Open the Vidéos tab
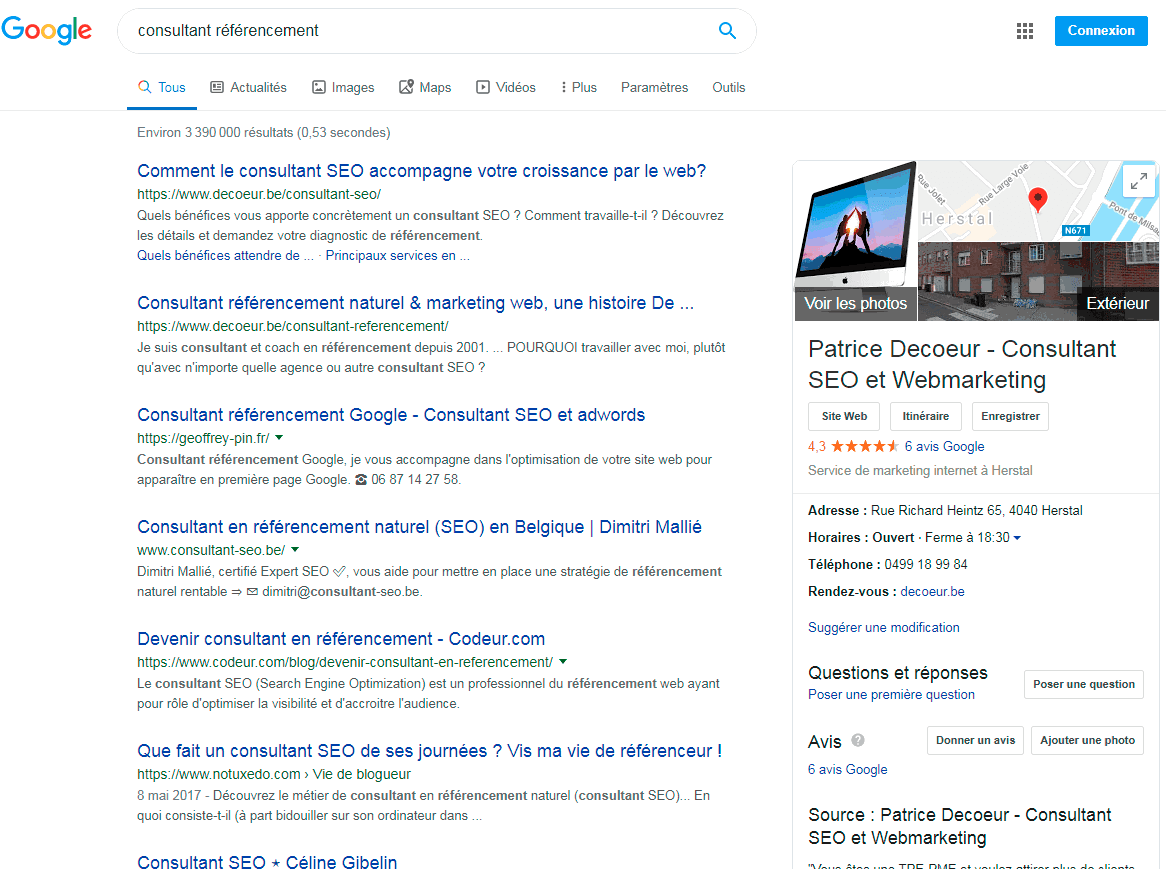 click(x=506, y=87)
